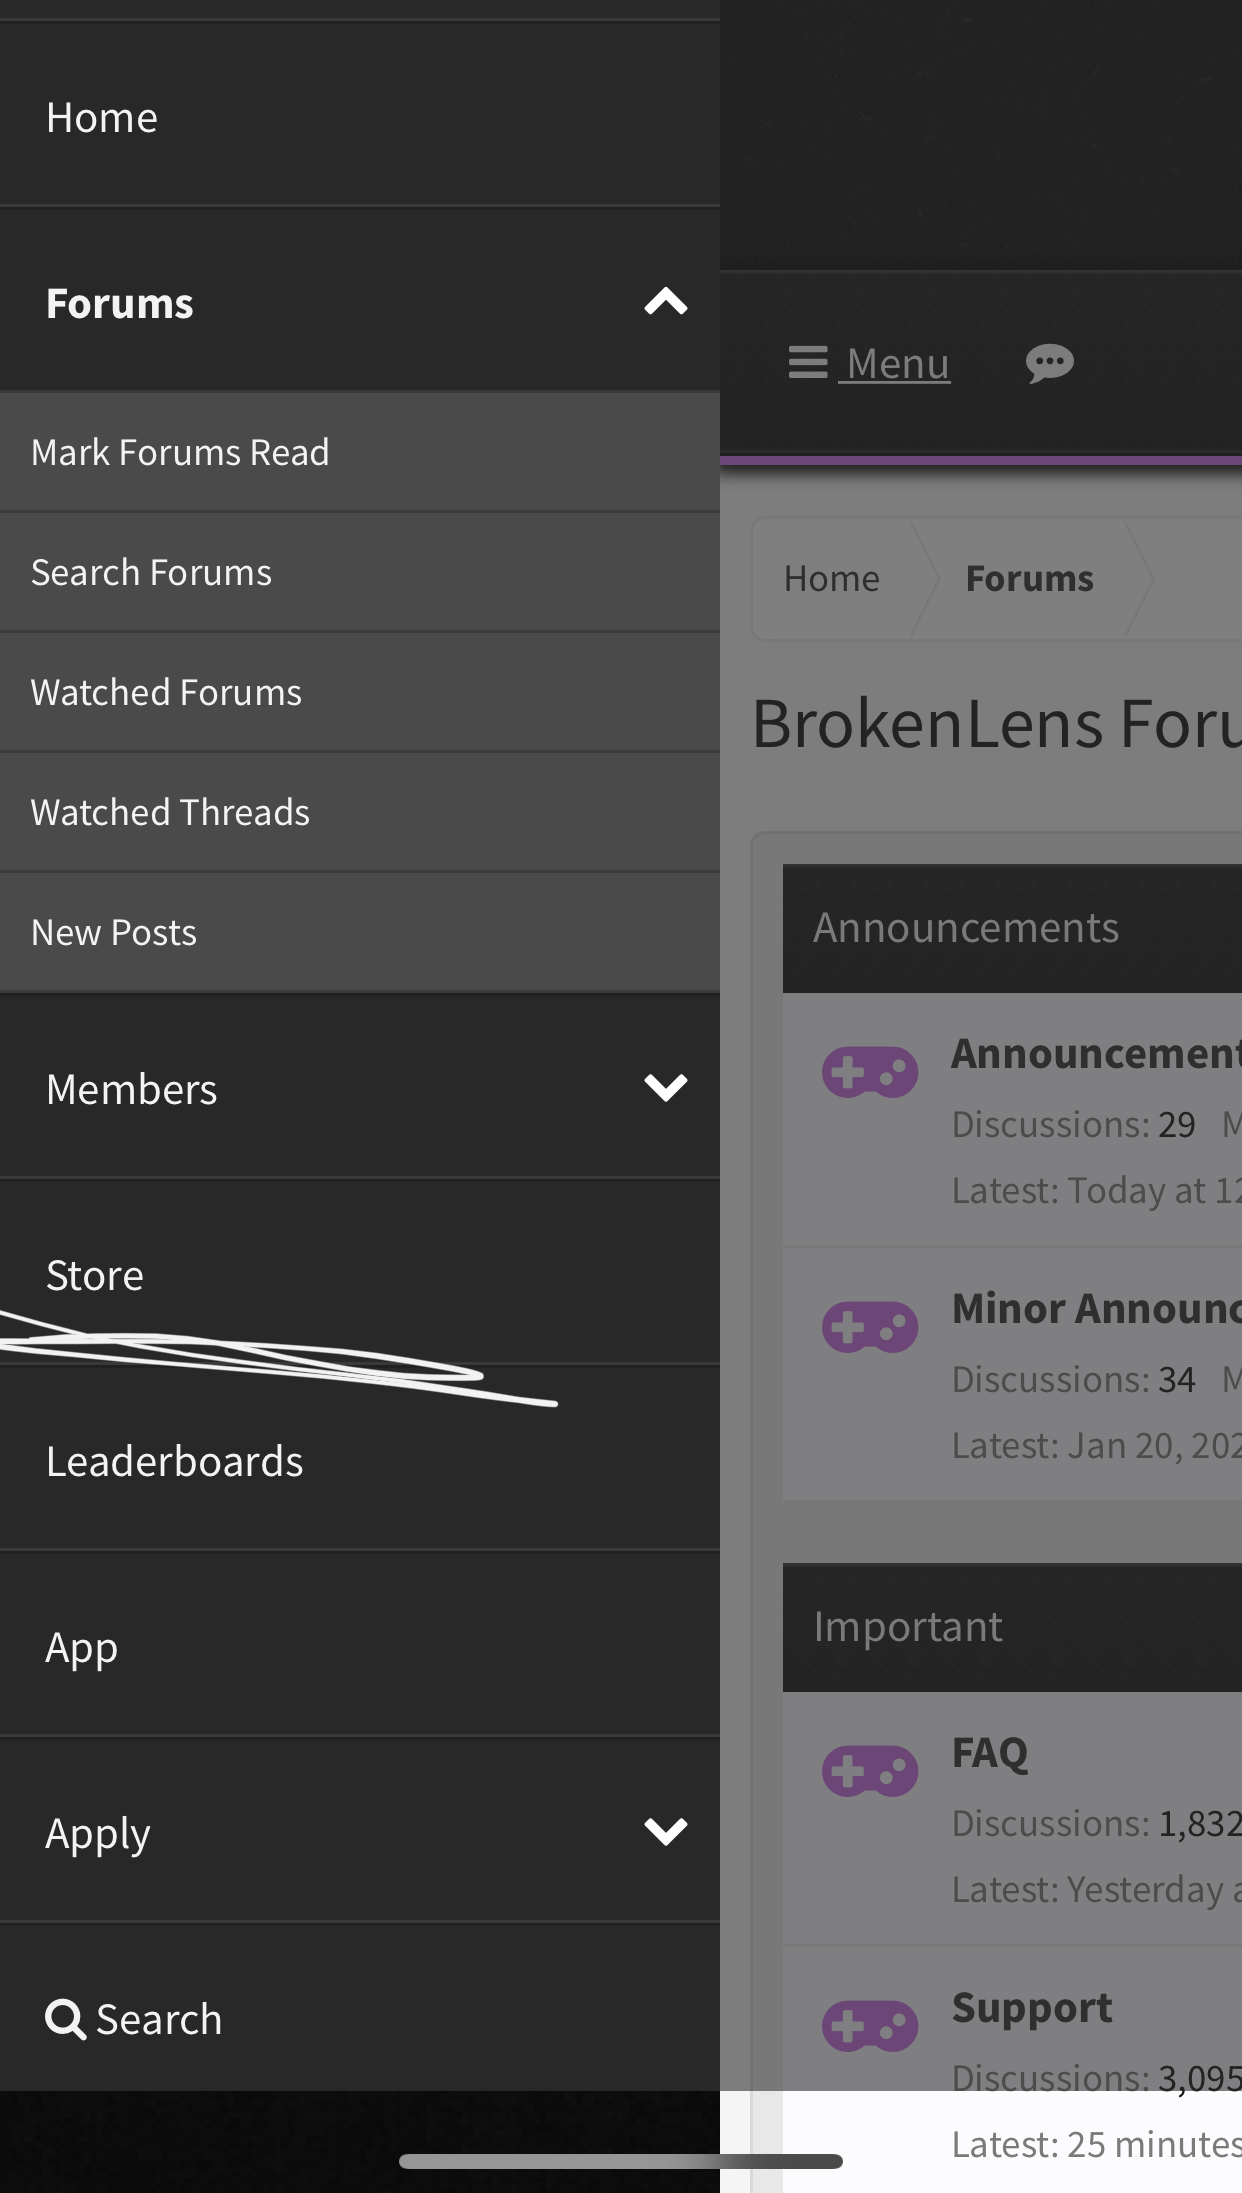Click the Support forum gamepad icon
The height and width of the screenshot is (2193, 1242).
[x=870, y=2026]
